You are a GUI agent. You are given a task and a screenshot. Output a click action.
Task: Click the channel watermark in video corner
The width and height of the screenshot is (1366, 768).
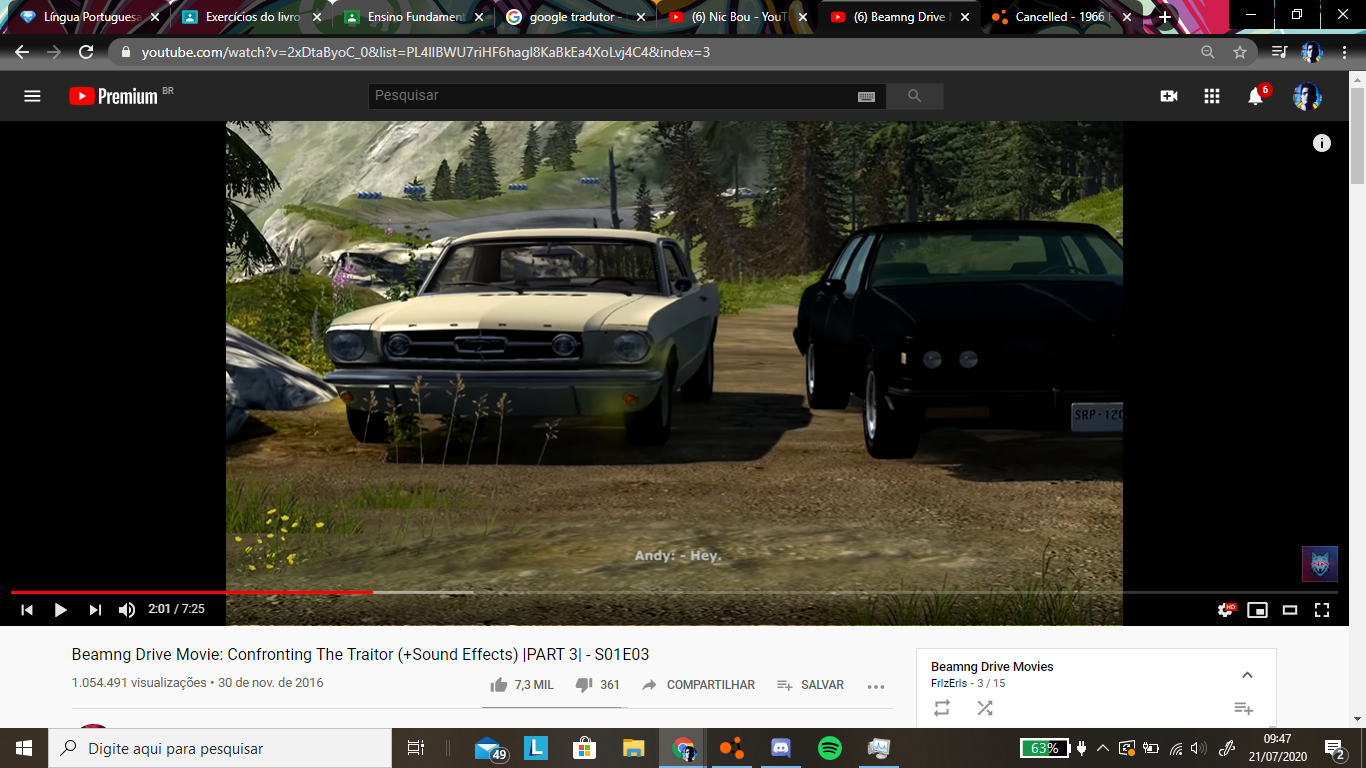point(1319,564)
